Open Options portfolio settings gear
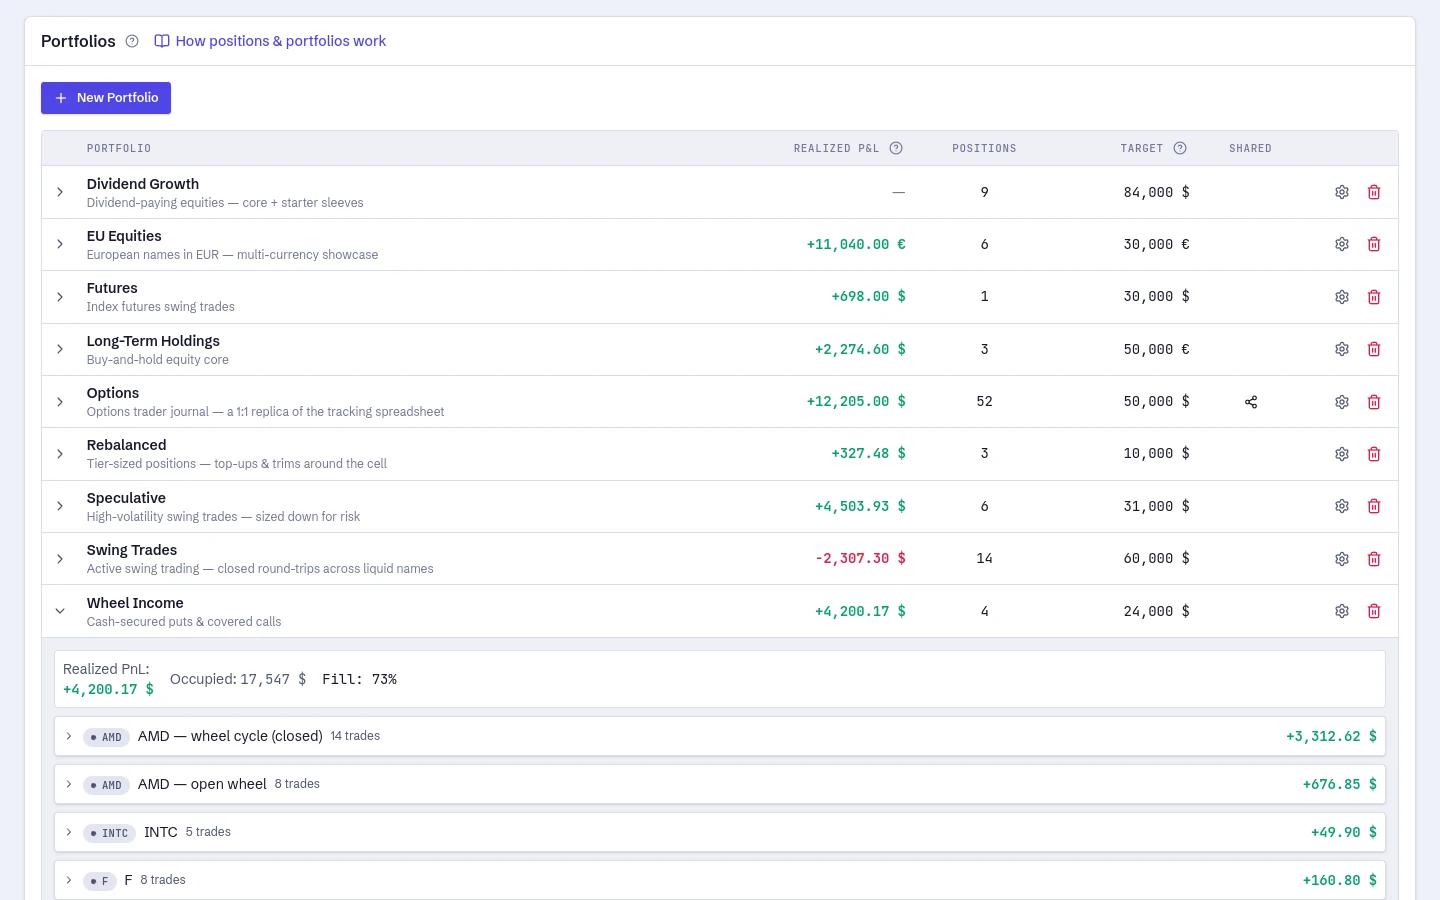The height and width of the screenshot is (900, 1440). coord(1342,402)
